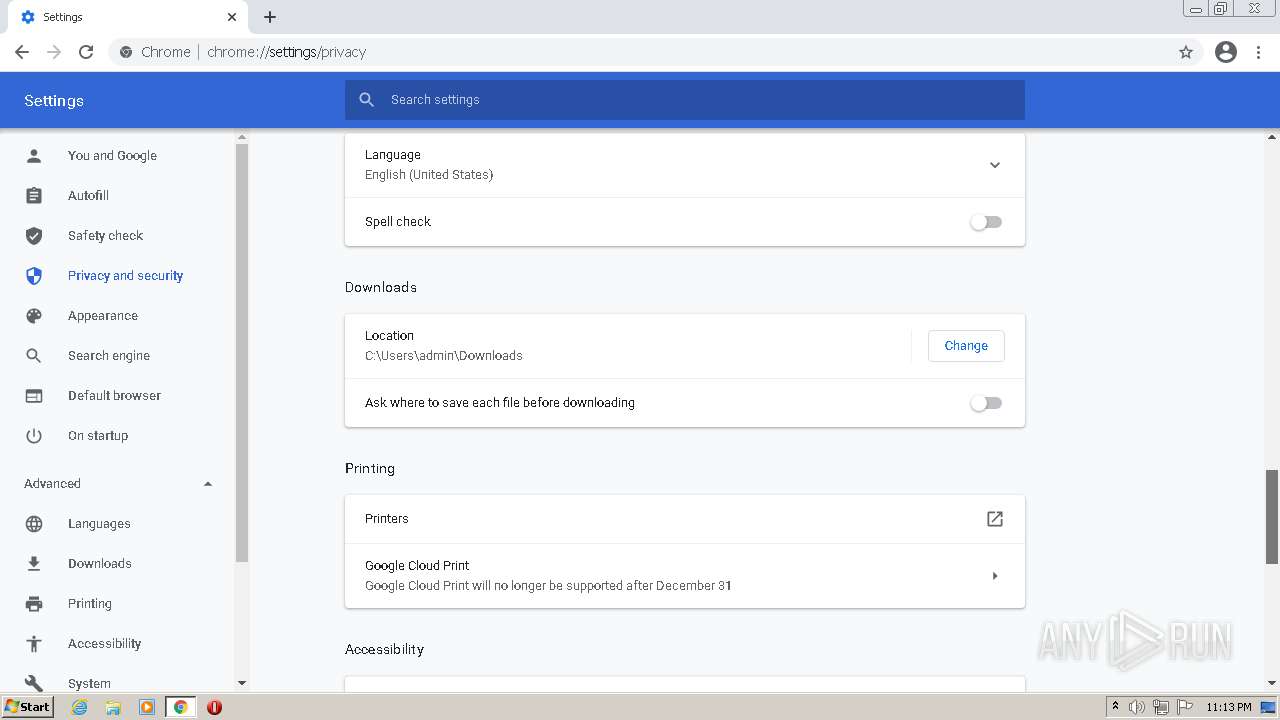Expand Google Cloud Print arrow
The image size is (1280, 720).
tap(994, 576)
